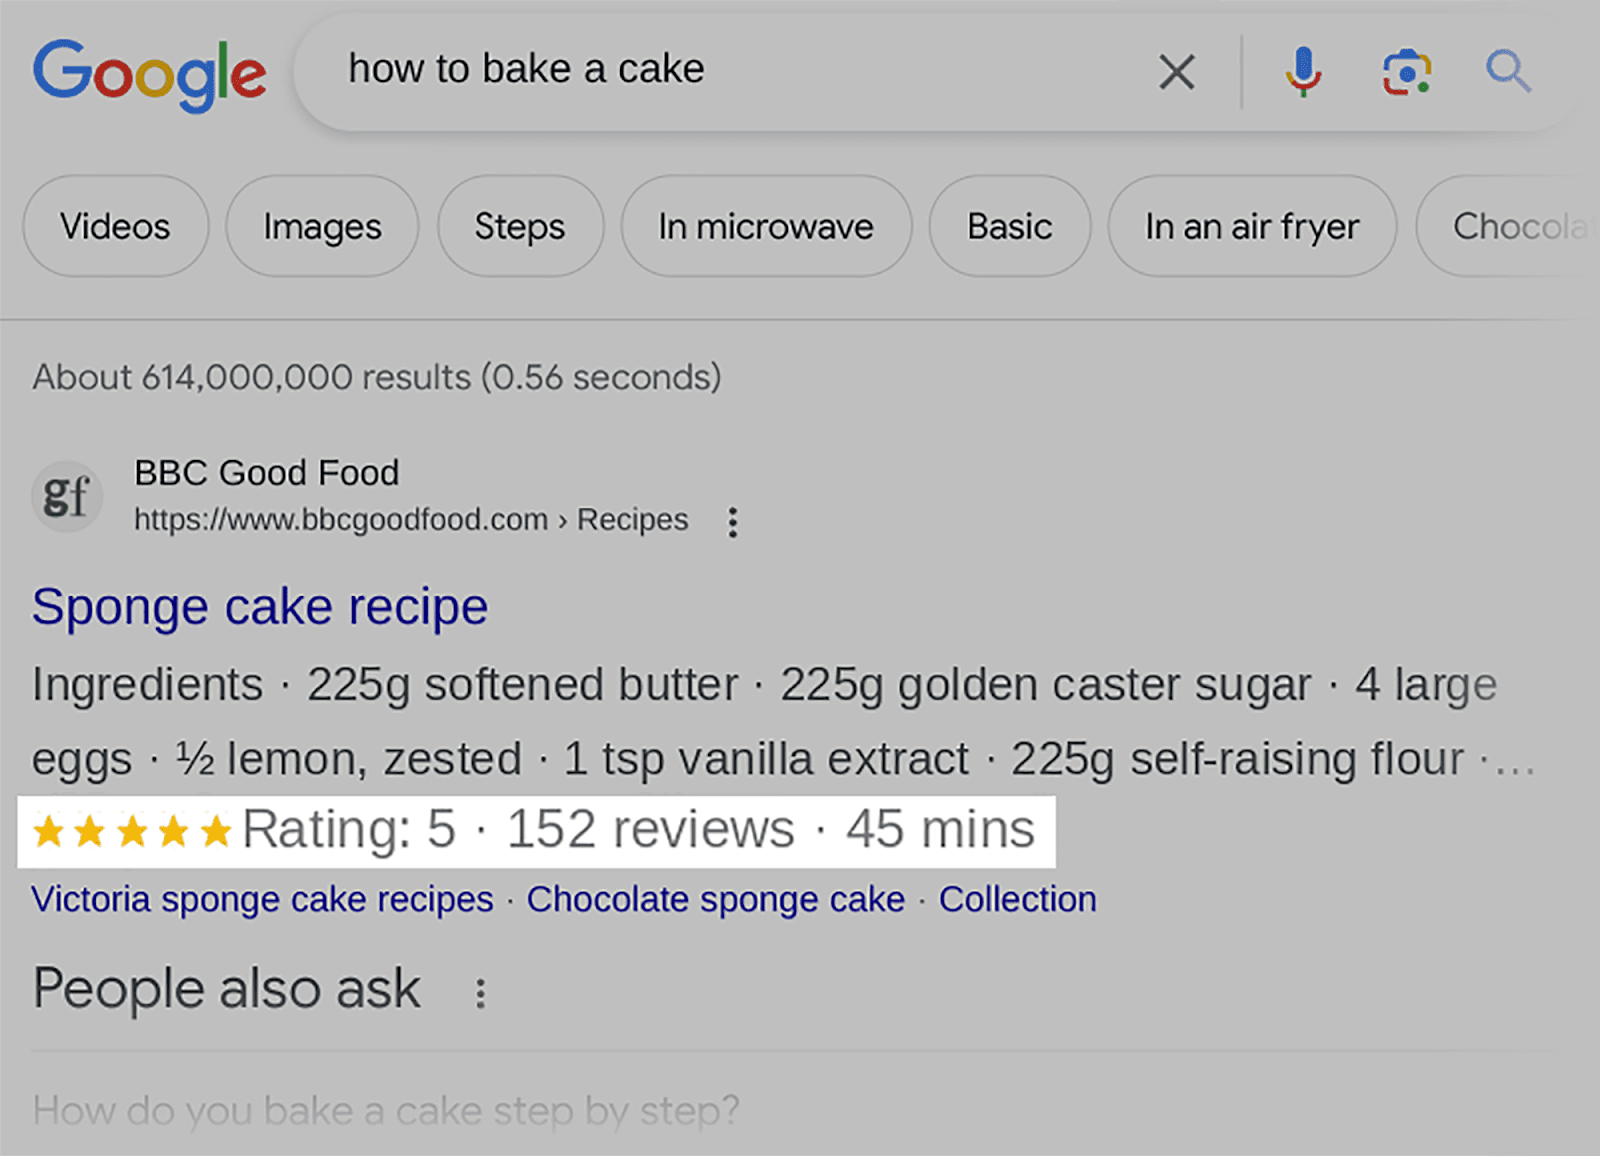
Task: Filter results by 'In microwave'
Action: [x=767, y=227]
